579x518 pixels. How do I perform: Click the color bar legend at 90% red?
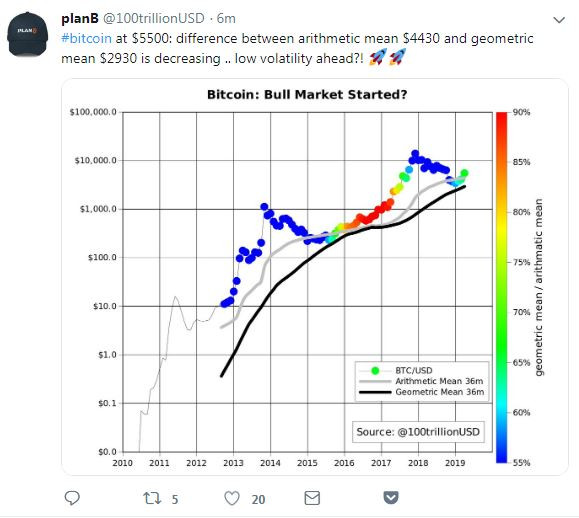point(501,117)
